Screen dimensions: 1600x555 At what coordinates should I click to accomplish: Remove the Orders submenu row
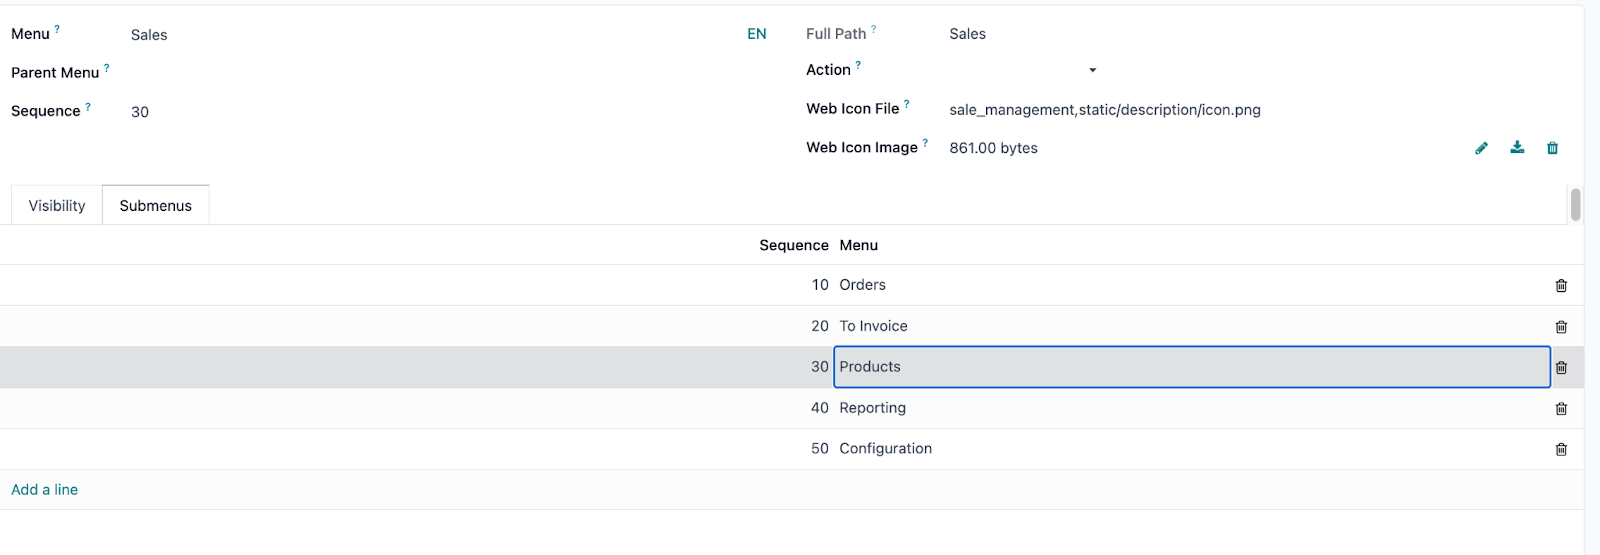click(1561, 286)
